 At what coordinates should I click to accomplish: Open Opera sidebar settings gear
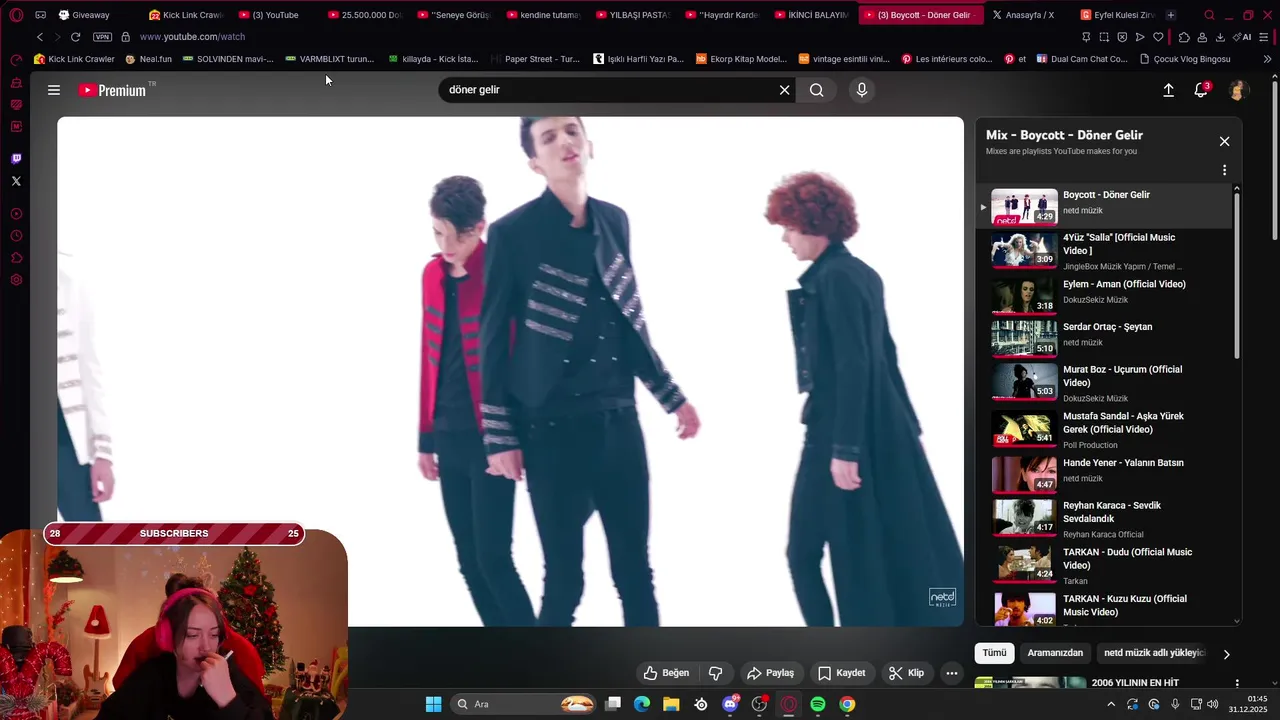(x=16, y=280)
